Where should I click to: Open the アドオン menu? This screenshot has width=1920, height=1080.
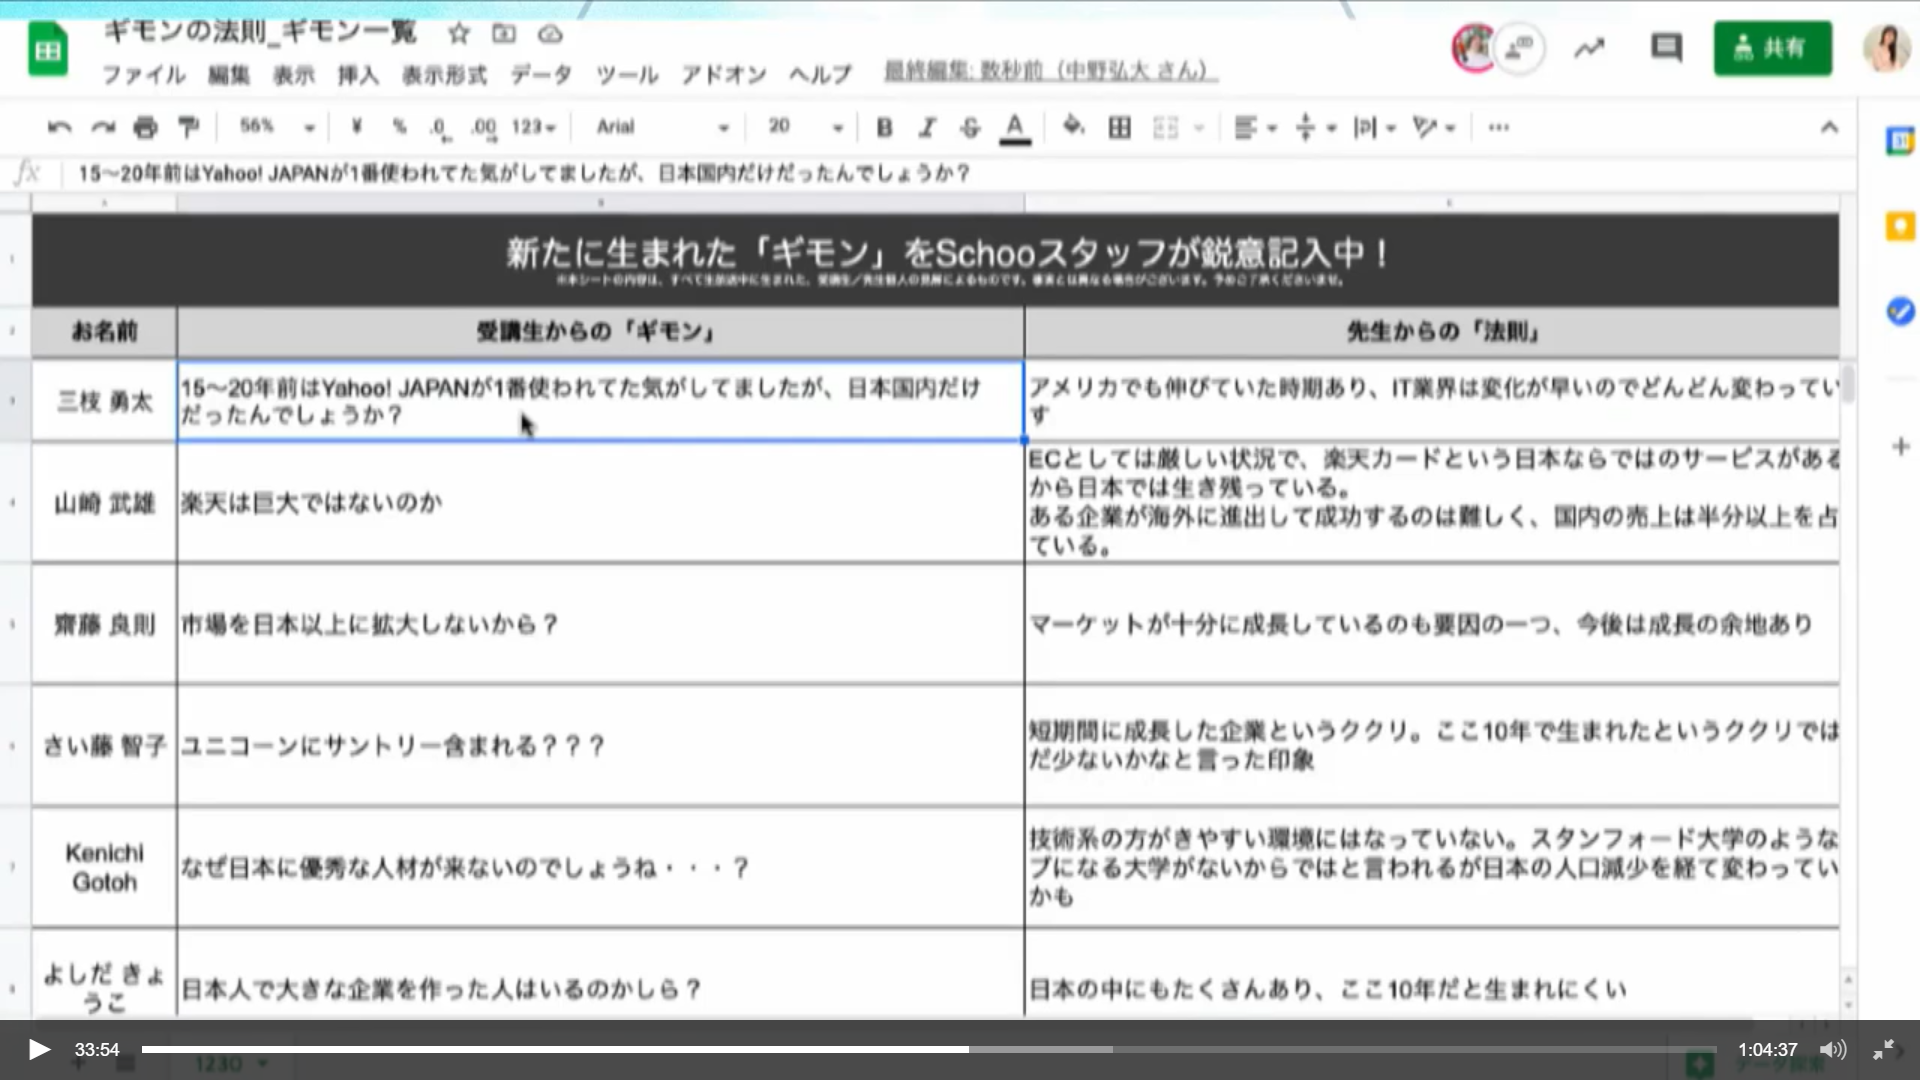click(x=724, y=75)
